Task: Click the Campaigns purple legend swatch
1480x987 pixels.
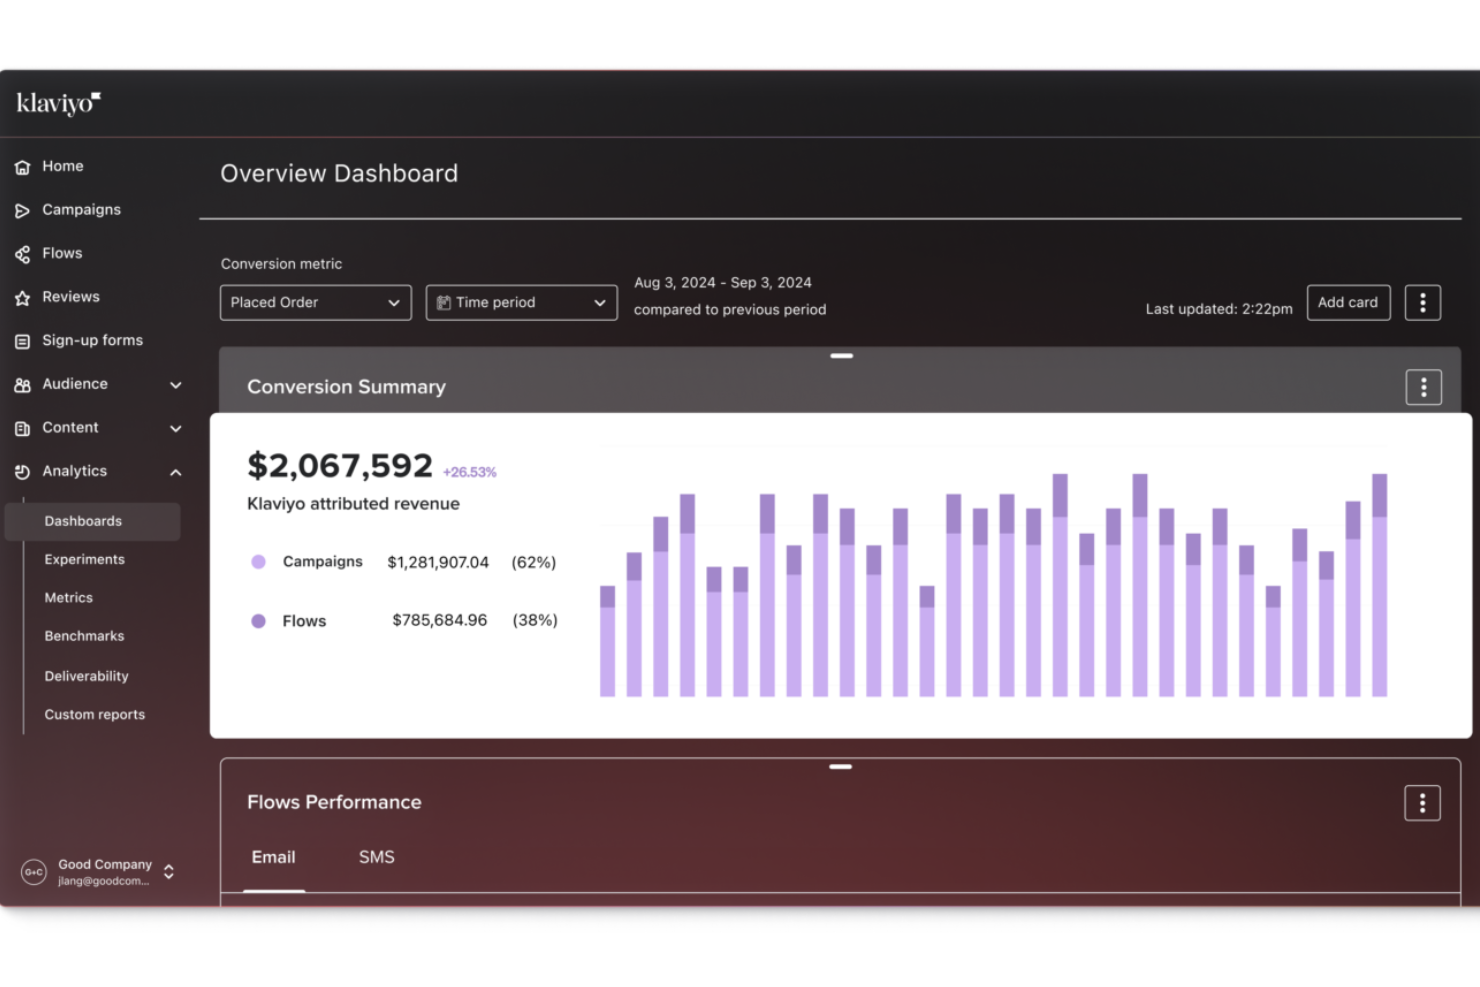Action: pos(258,562)
